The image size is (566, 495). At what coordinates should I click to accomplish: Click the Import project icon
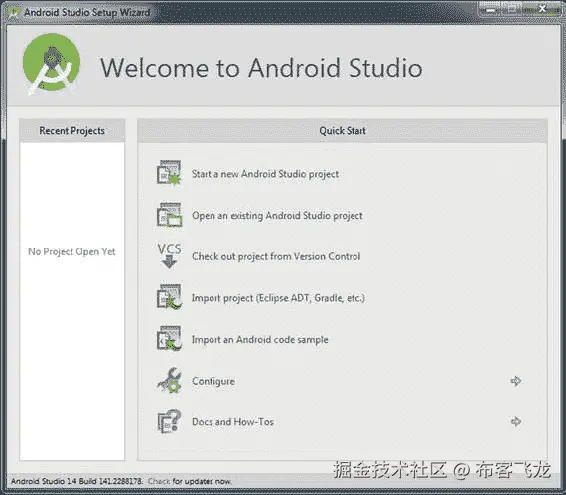169,297
